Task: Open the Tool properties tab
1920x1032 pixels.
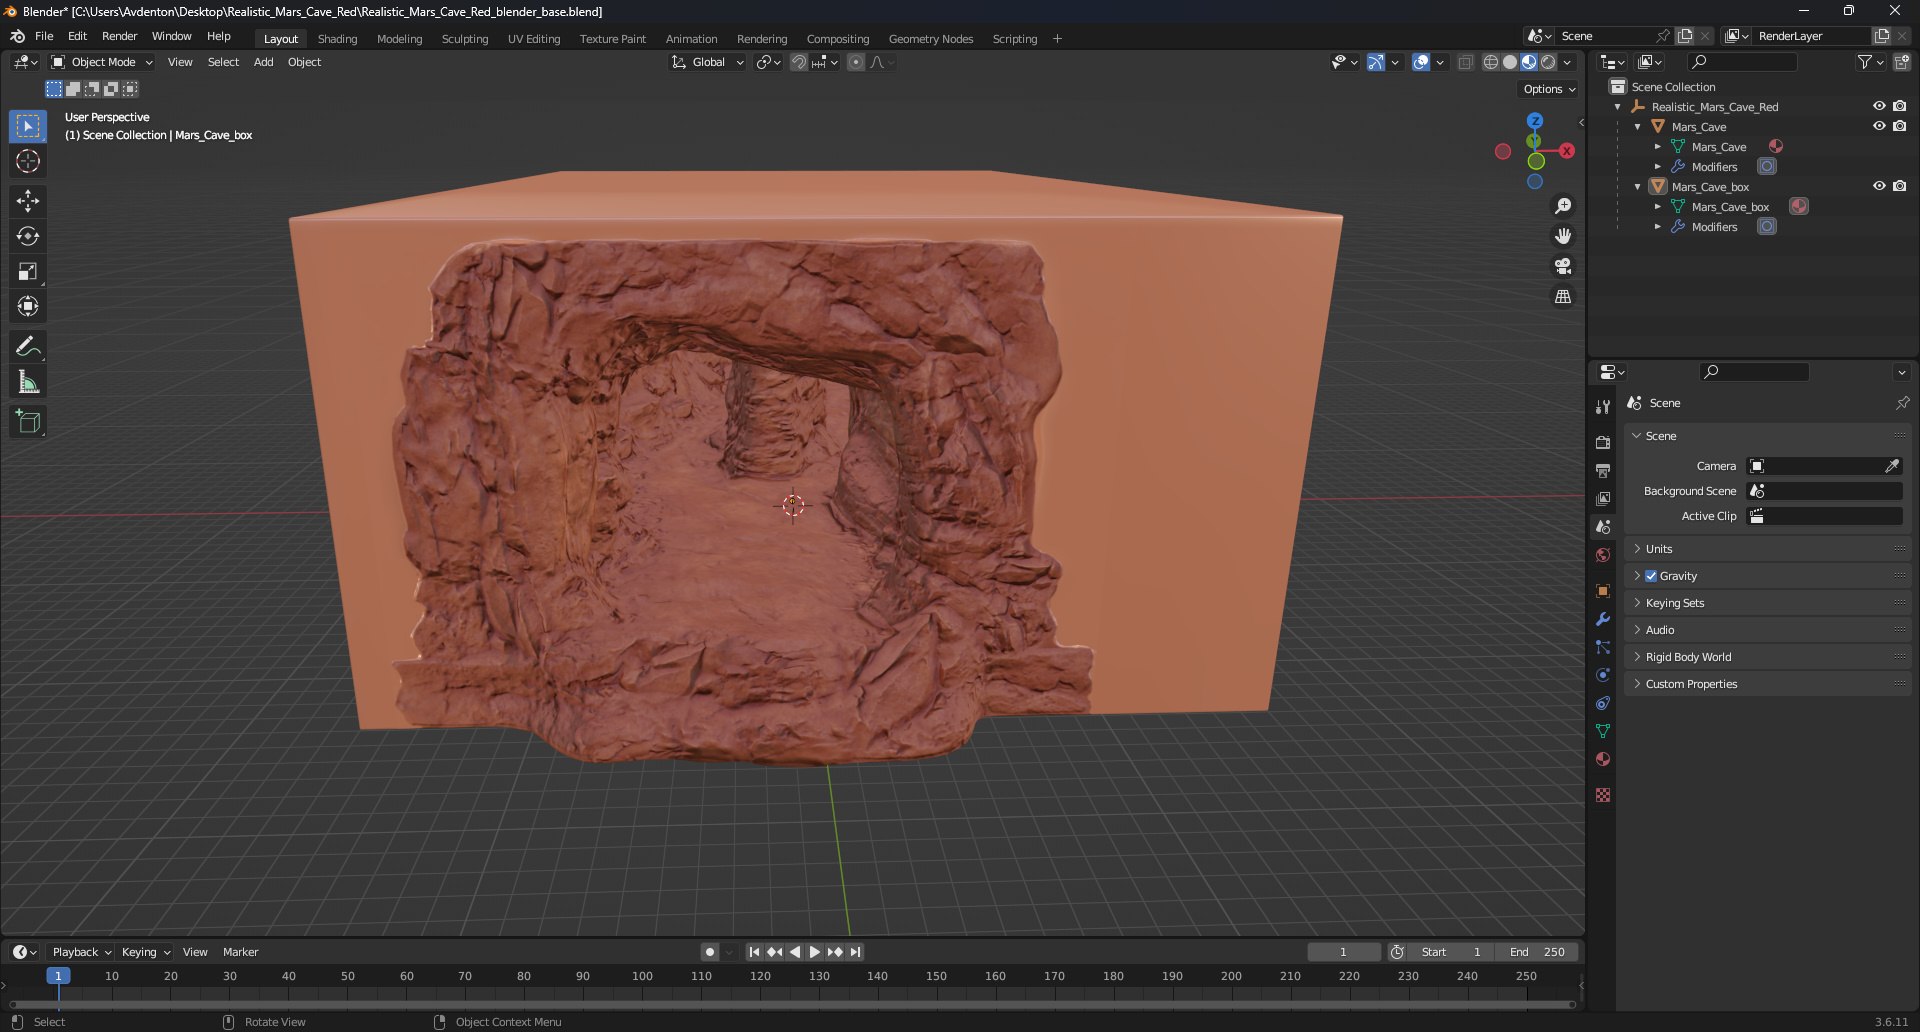Action: coord(1603,406)
